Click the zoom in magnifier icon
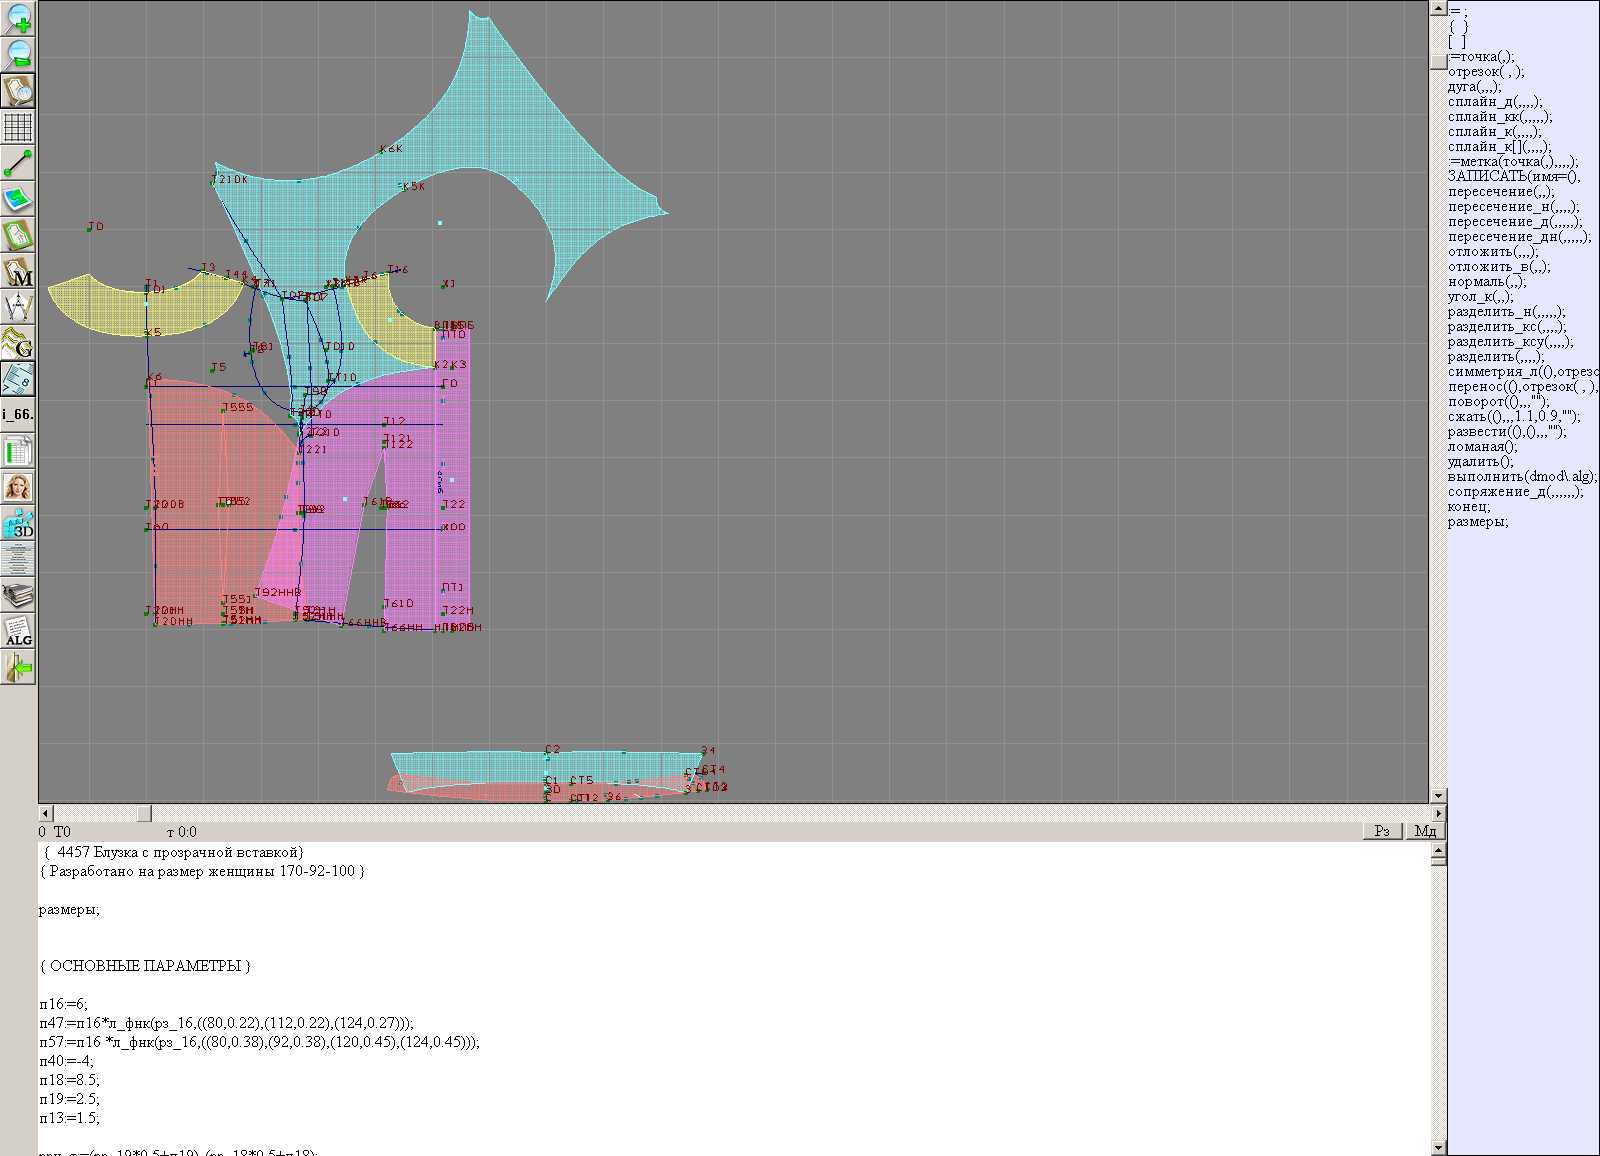Viewport: 1600px width, 1156px height. [18, 18]
